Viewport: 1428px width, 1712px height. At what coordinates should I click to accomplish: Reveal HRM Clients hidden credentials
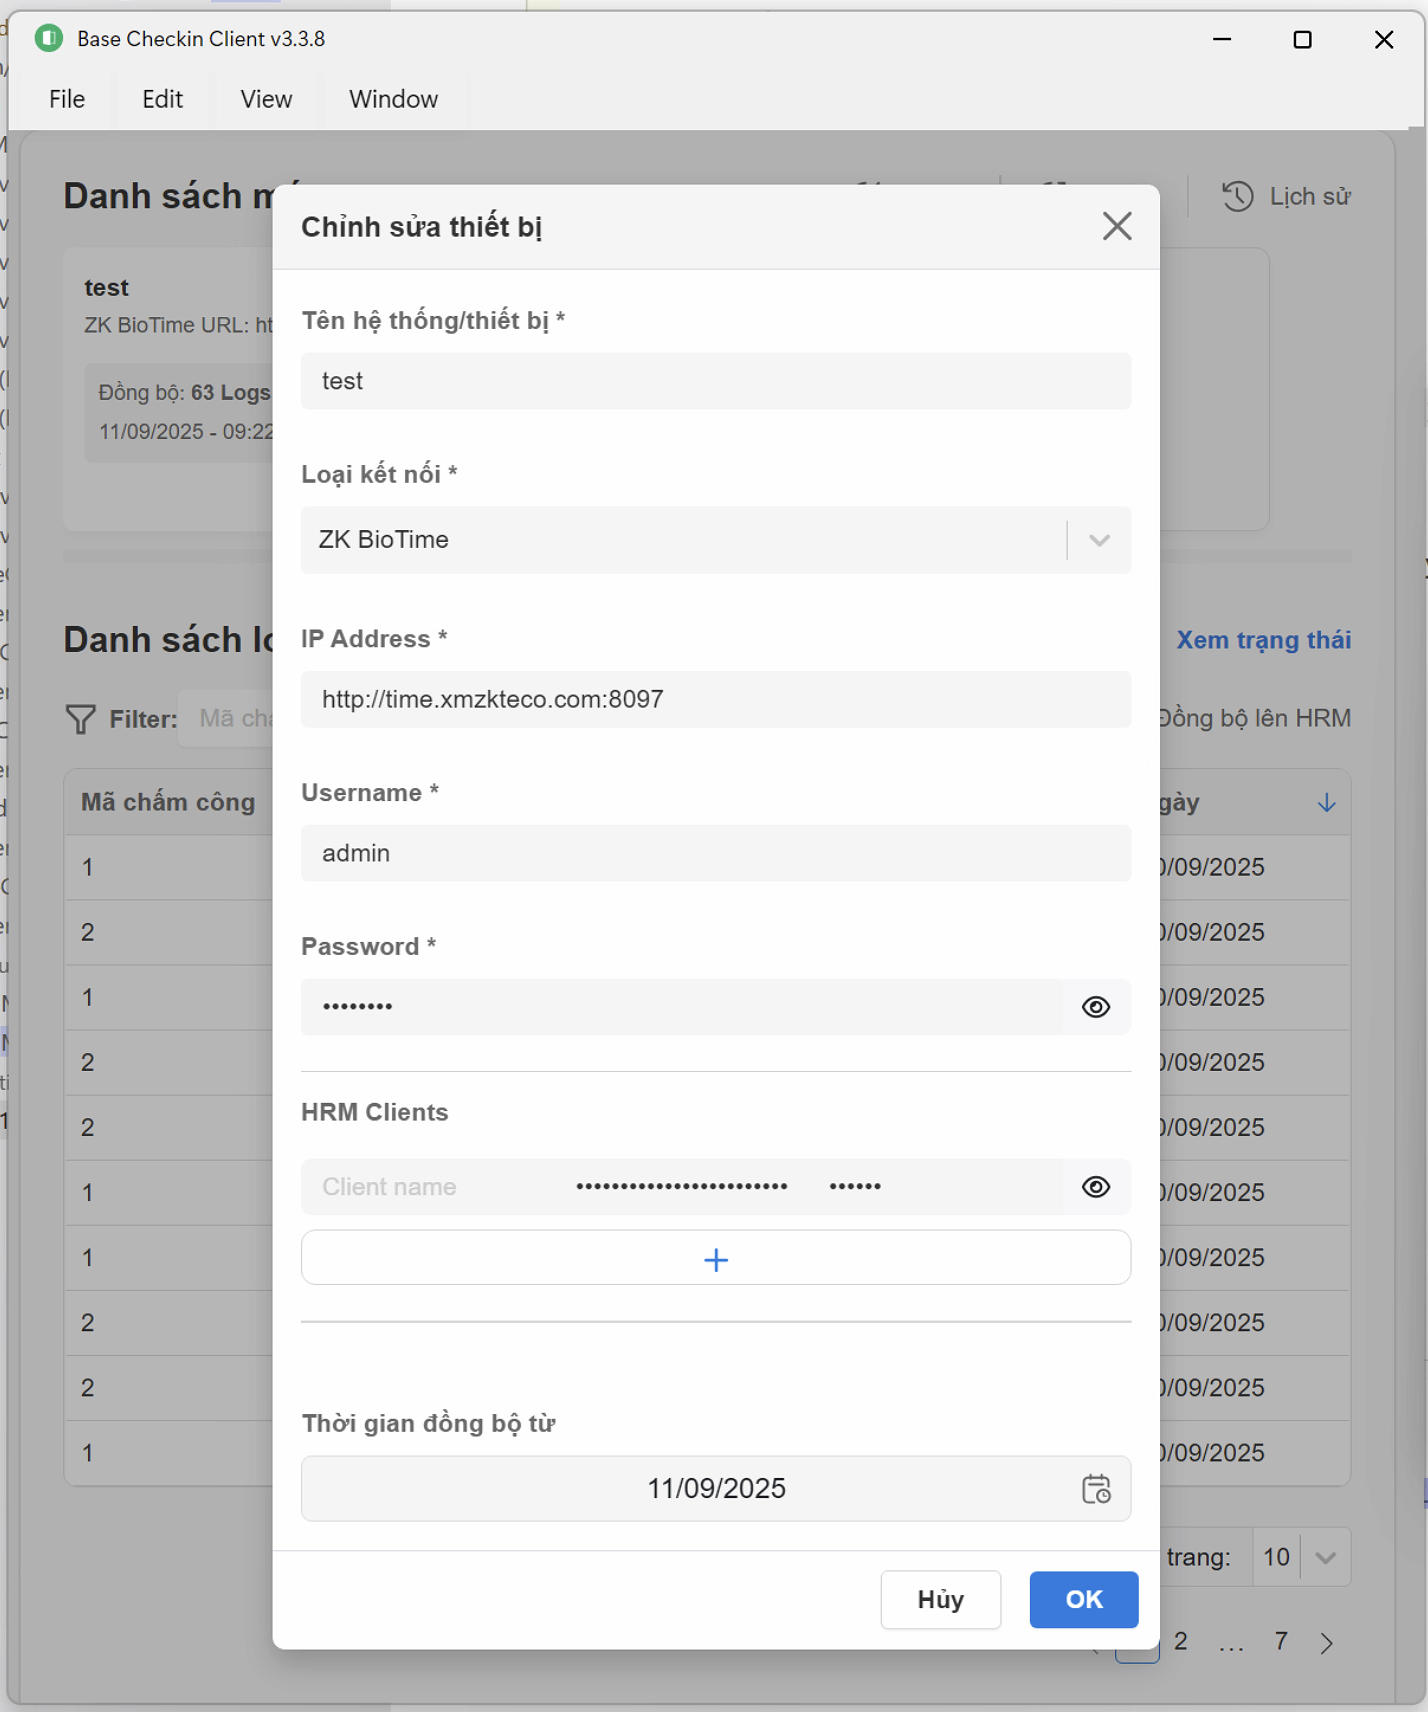tap(1095, 1187)
